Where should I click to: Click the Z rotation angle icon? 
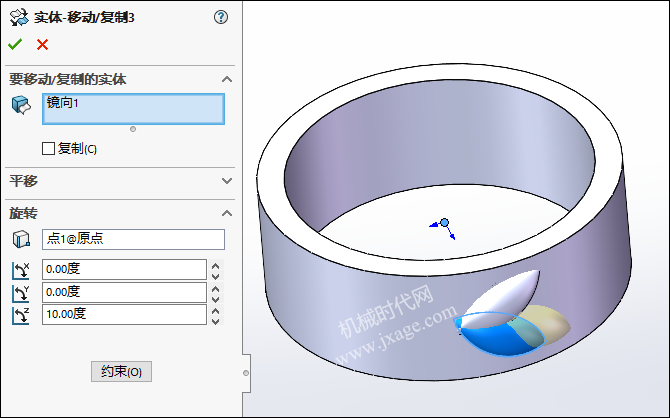(21, 315)
